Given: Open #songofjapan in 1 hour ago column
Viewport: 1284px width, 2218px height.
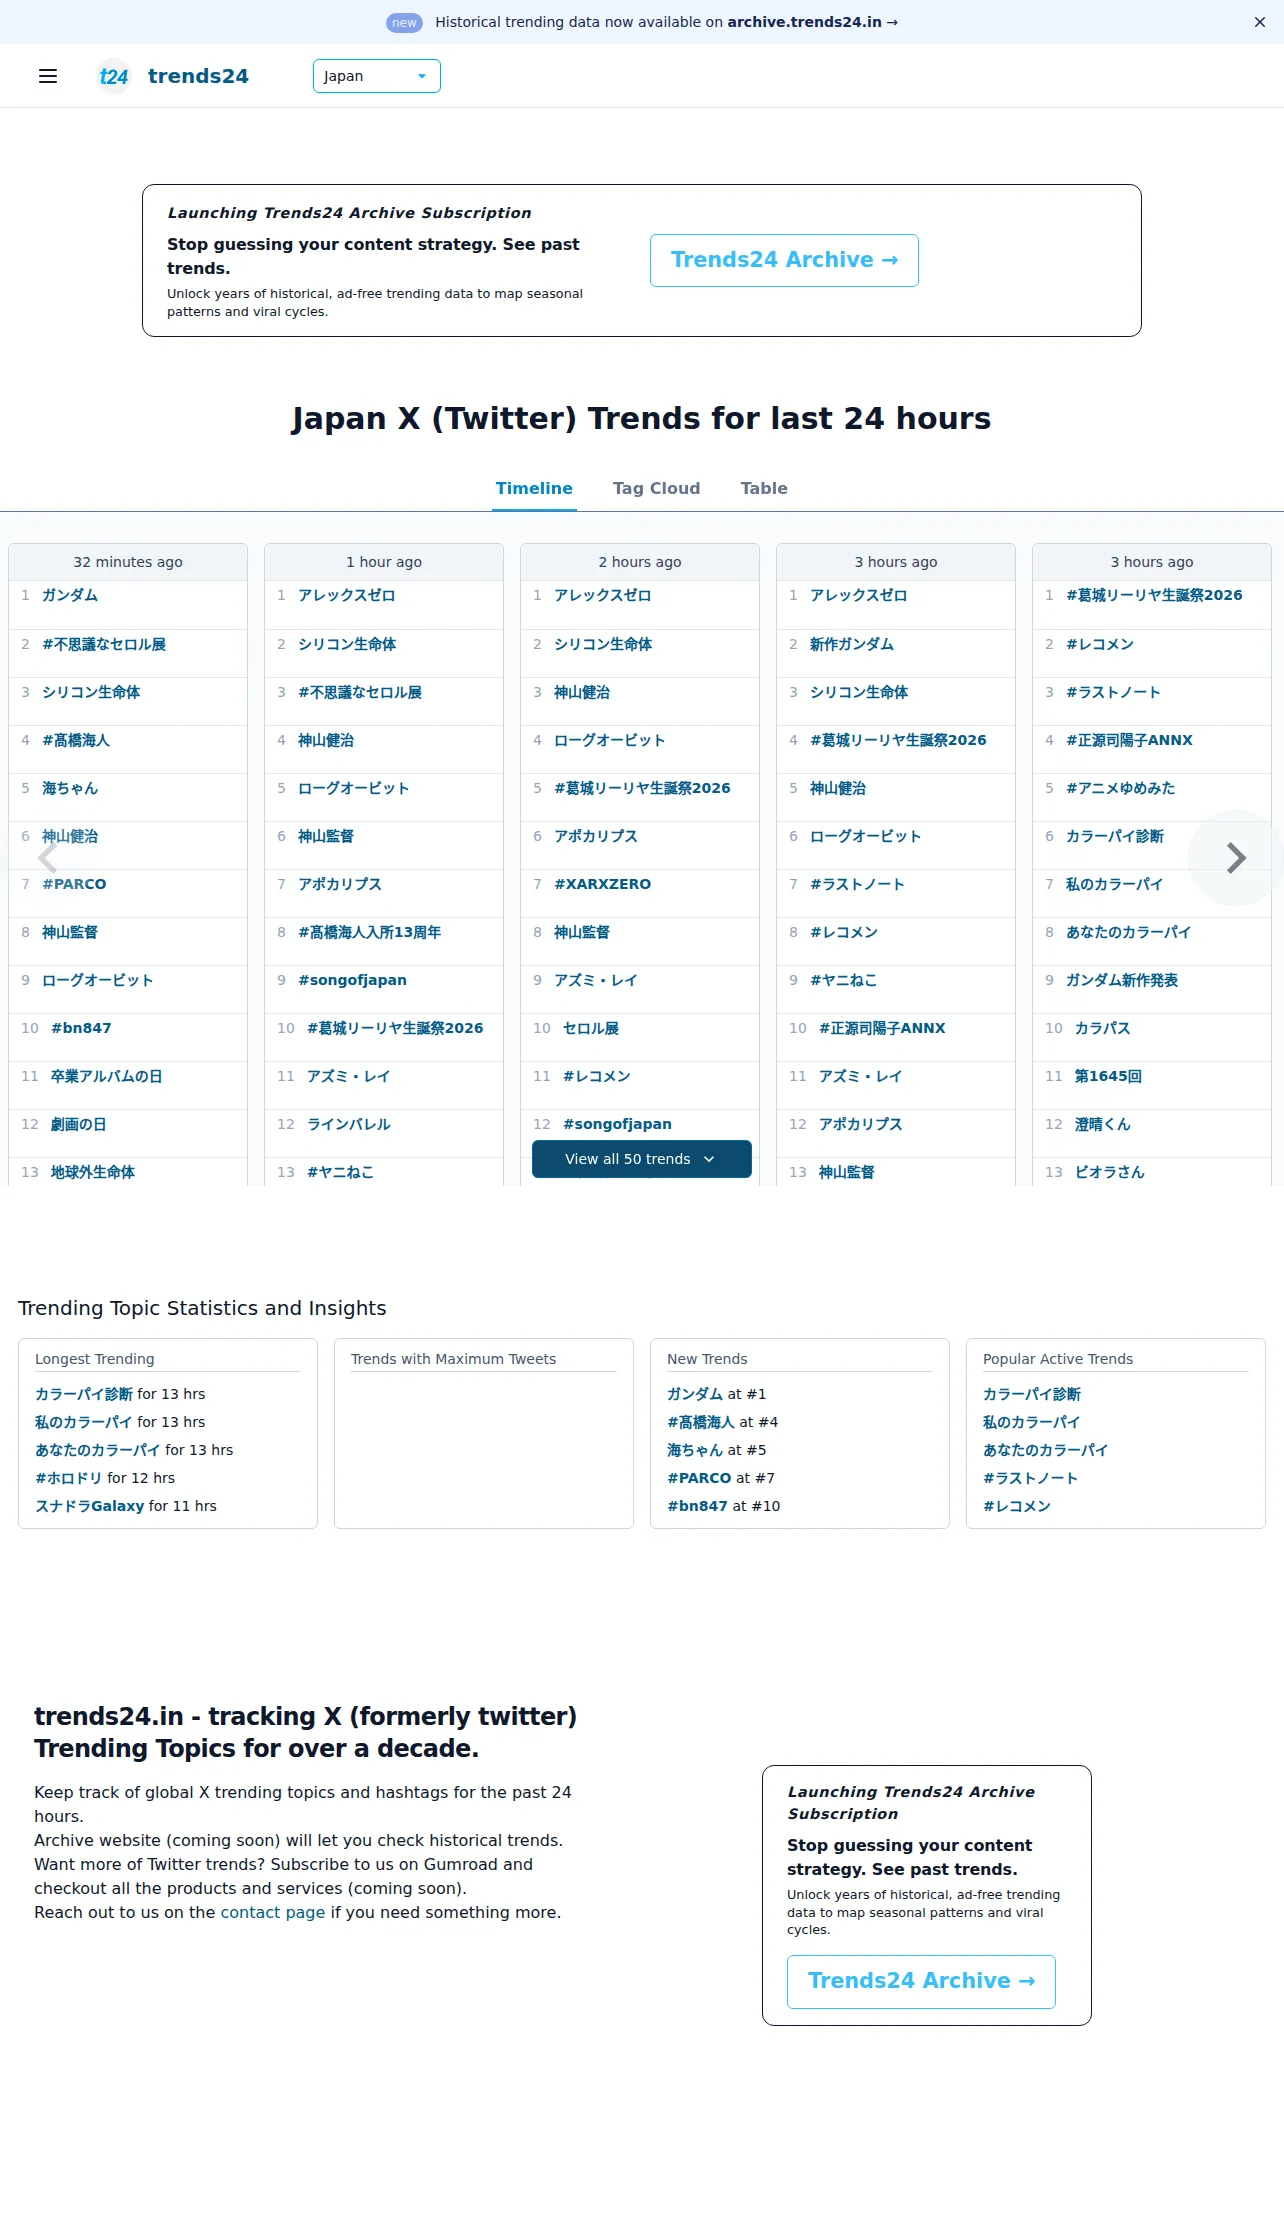Looking at the screenshot, I should tap(352, 981).
